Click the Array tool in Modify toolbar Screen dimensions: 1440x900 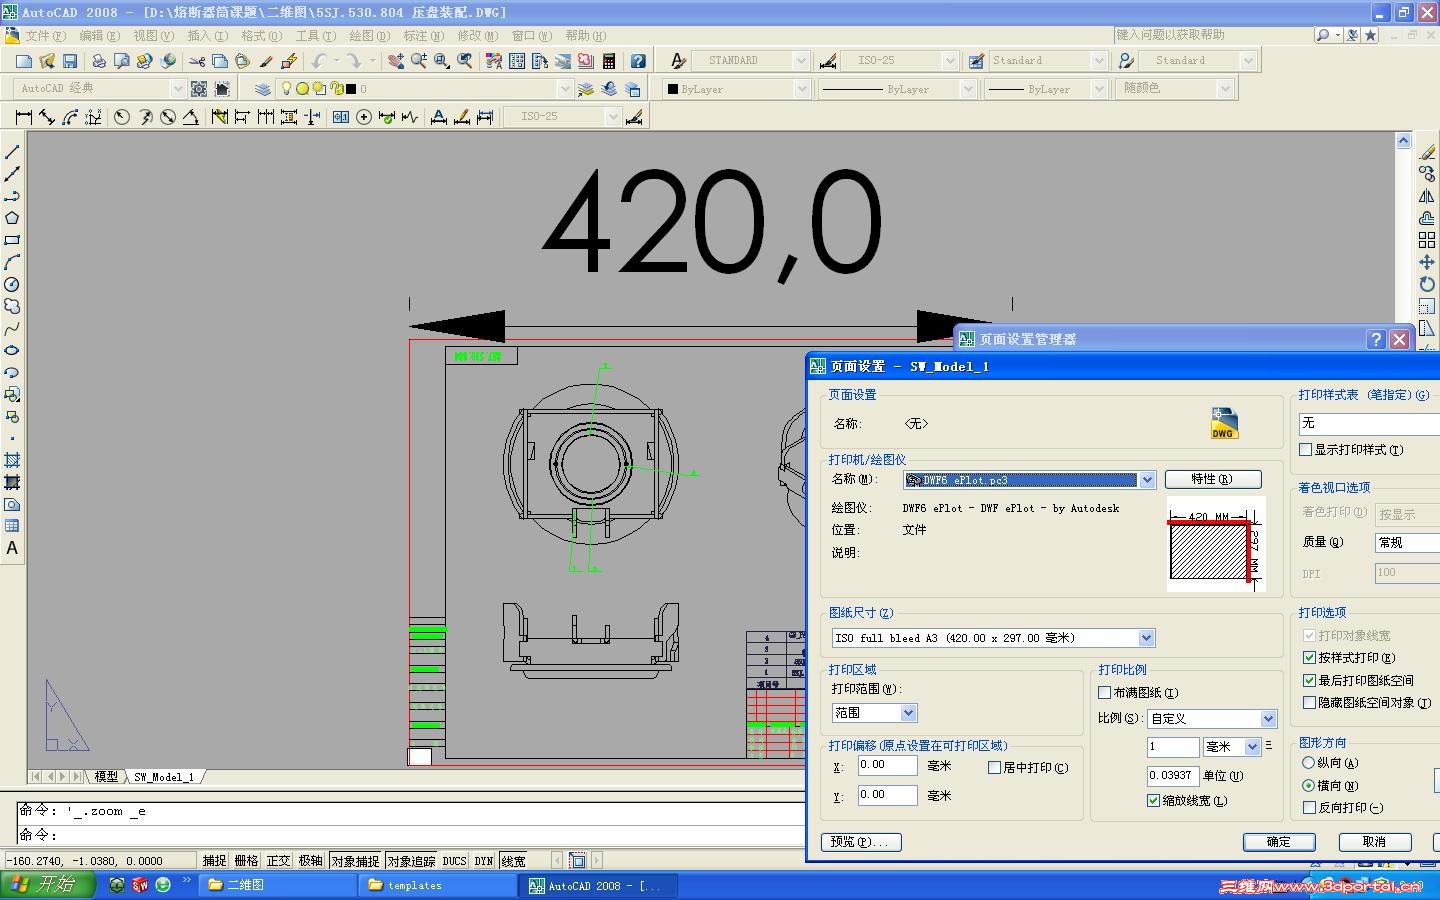[x=1427, y=240]
